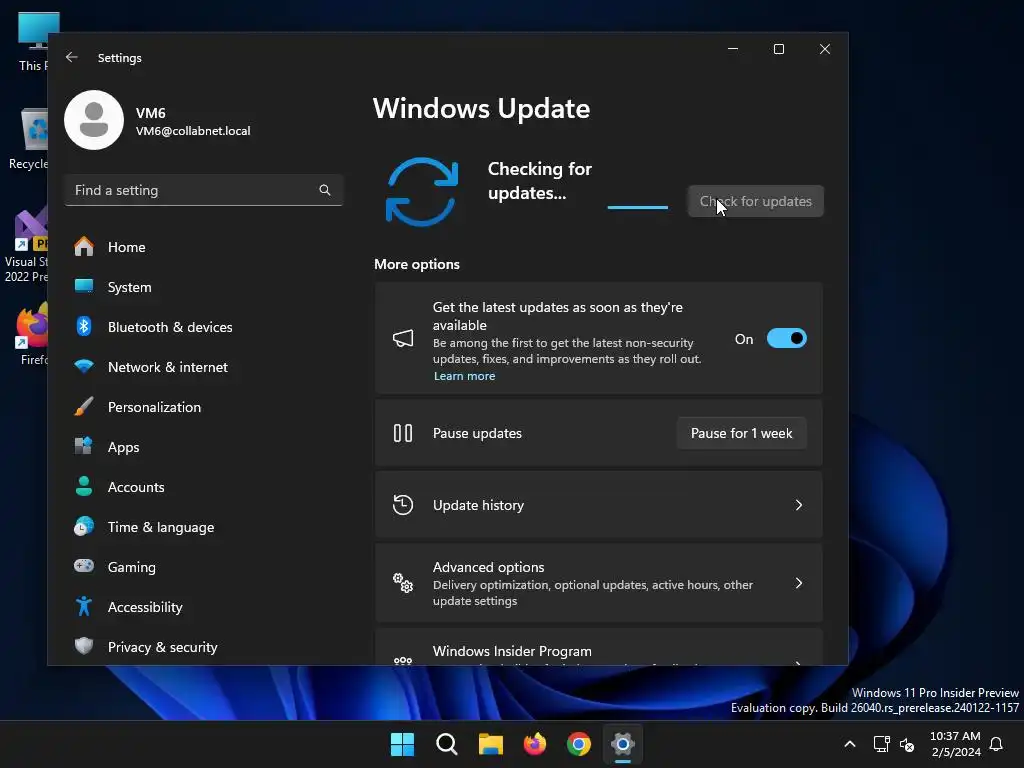
Task: Open Privacy & security settings
Action: pyautogui.click(x=163, y=647)
